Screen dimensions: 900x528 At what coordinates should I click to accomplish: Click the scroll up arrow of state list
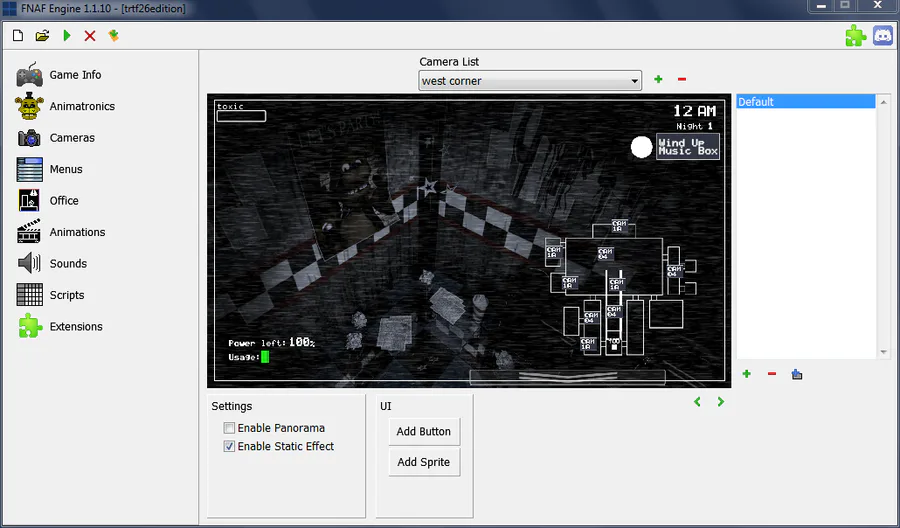[x=883, y=102]
